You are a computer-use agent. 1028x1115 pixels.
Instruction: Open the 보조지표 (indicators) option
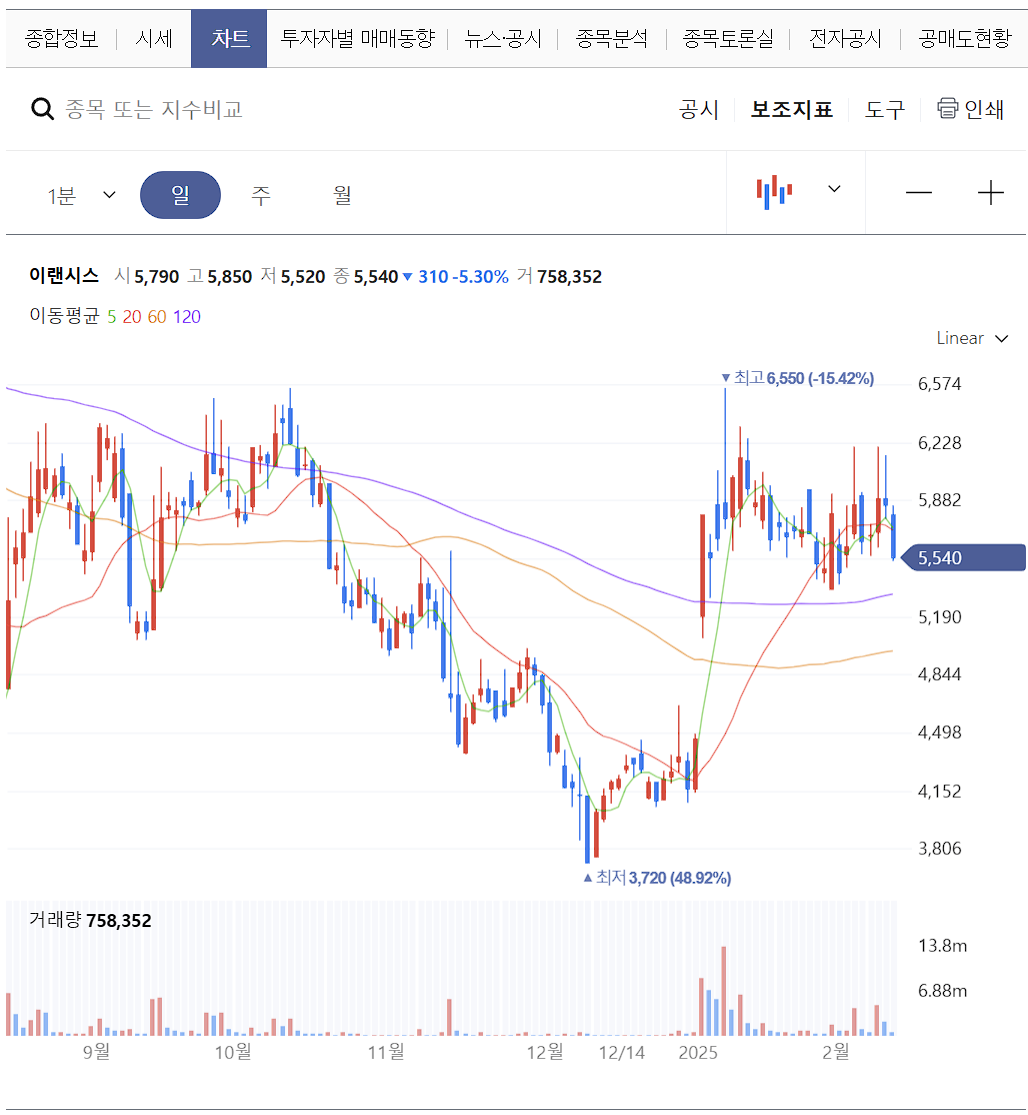[x=793, y=110]
